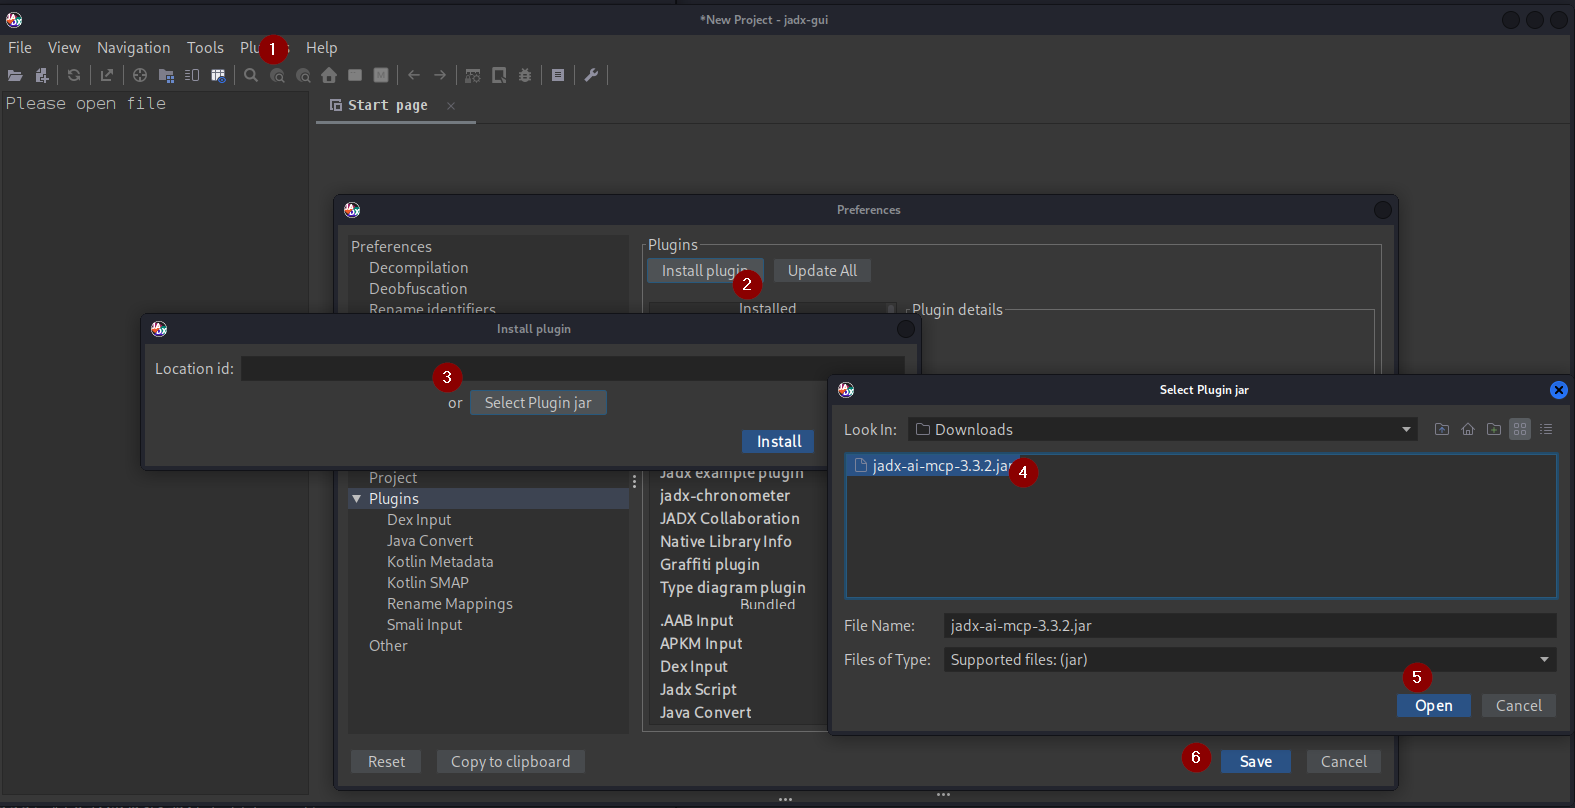The width and height of the screenshot is (1575, 808).
Task: Switch file chooser to details view
Action: click(1546, 429)
